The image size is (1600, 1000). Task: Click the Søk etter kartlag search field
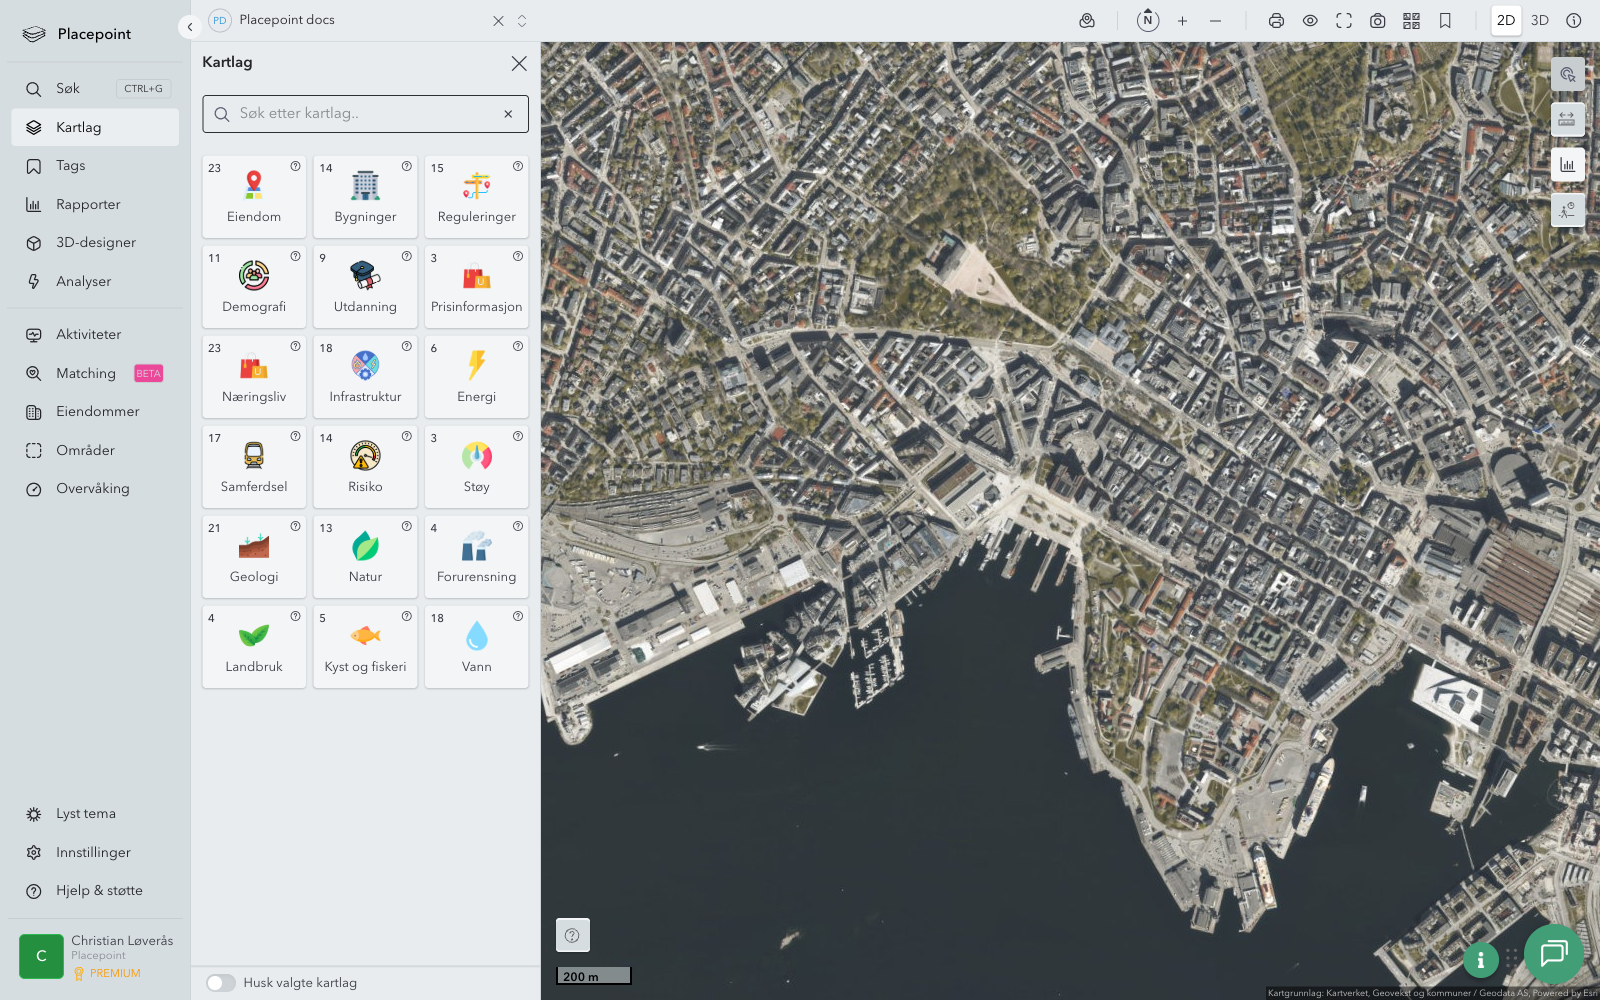point(365,114)
